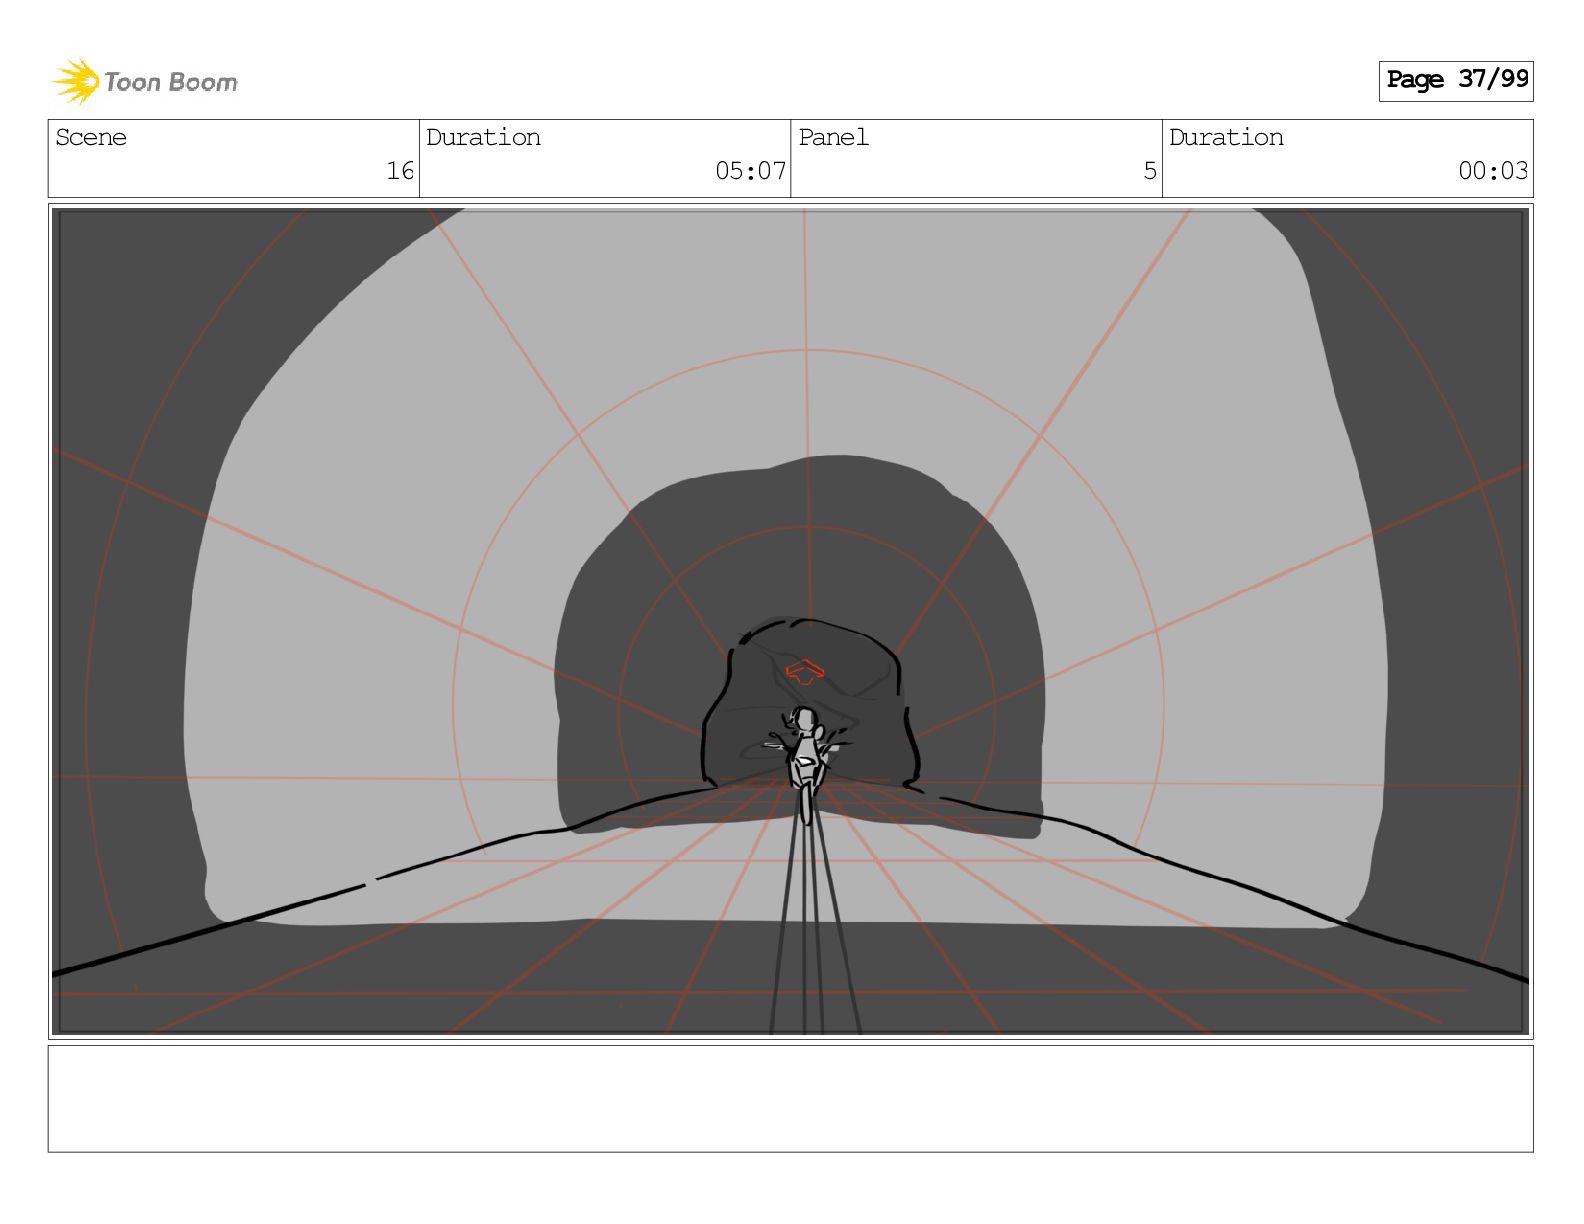Click the panel duration value '00:03'

1493,171
